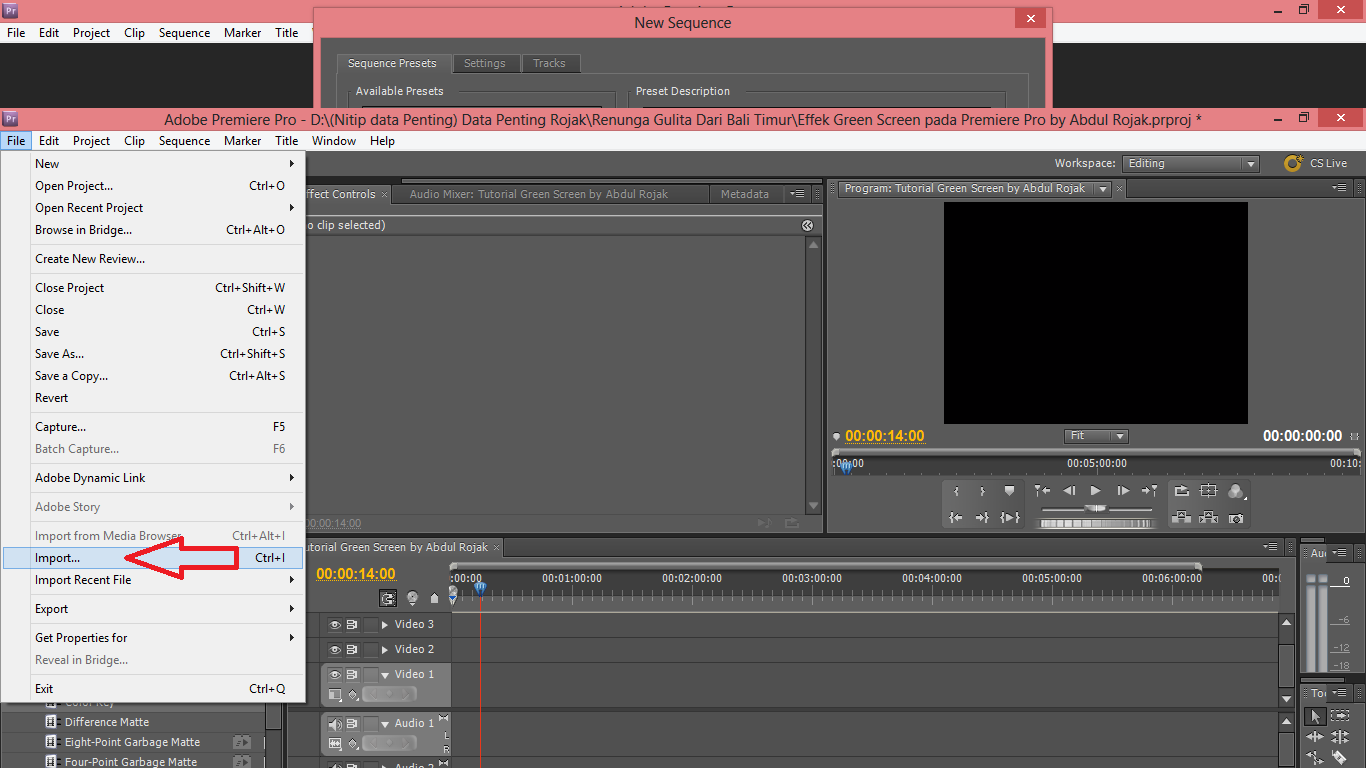
Task: Expand Video 3 track
Action: (x=385, y=624)
